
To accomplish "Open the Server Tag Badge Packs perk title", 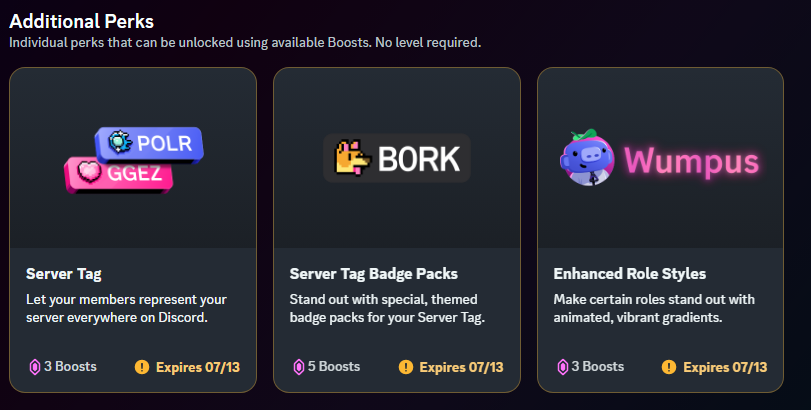I will coord(373,274).
